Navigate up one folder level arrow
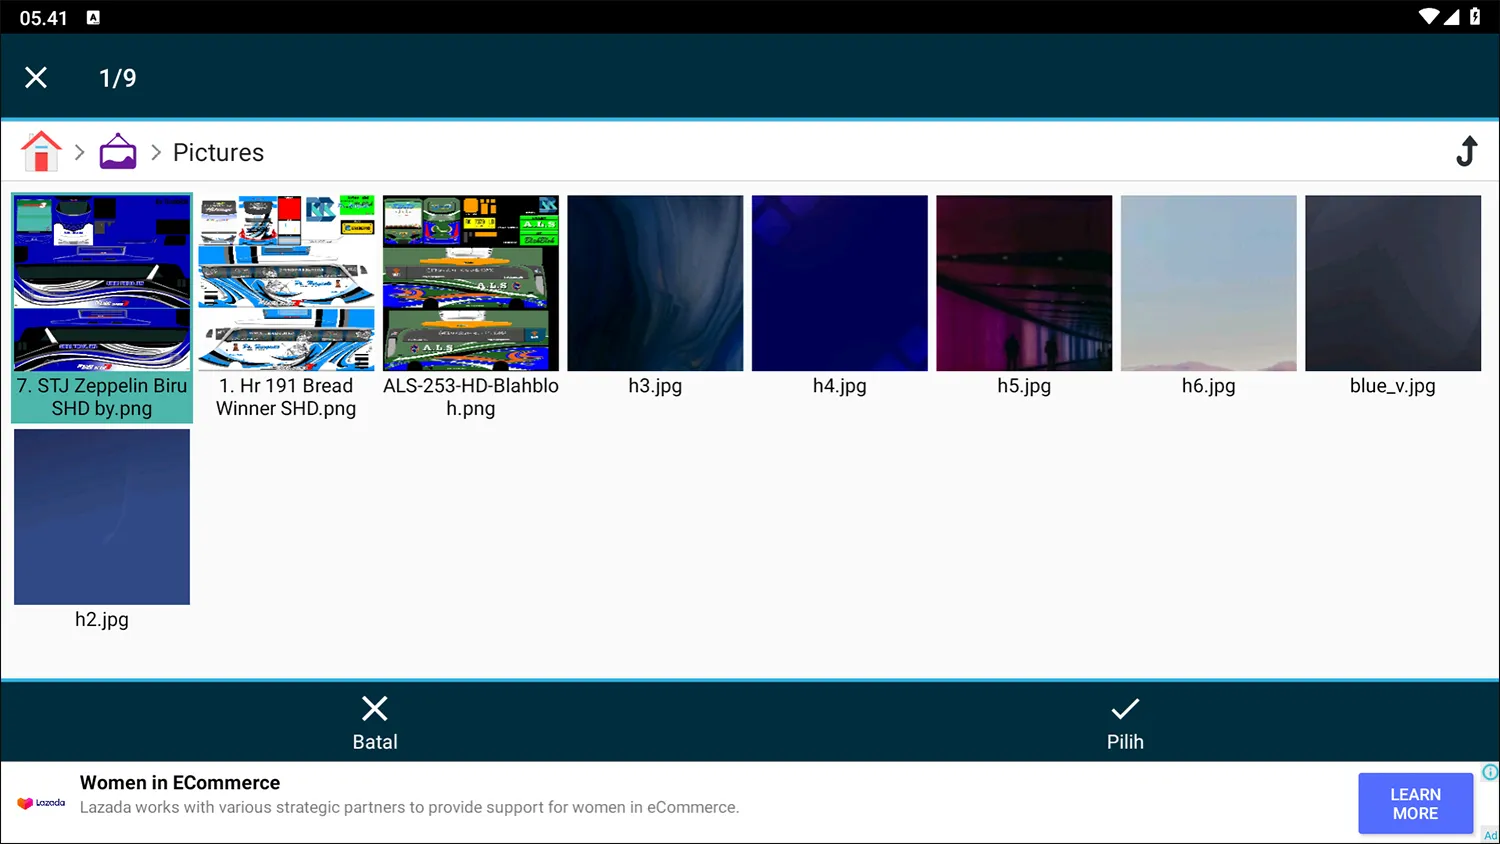The width and height of the screenshot is (1500, 844). 1466,152
